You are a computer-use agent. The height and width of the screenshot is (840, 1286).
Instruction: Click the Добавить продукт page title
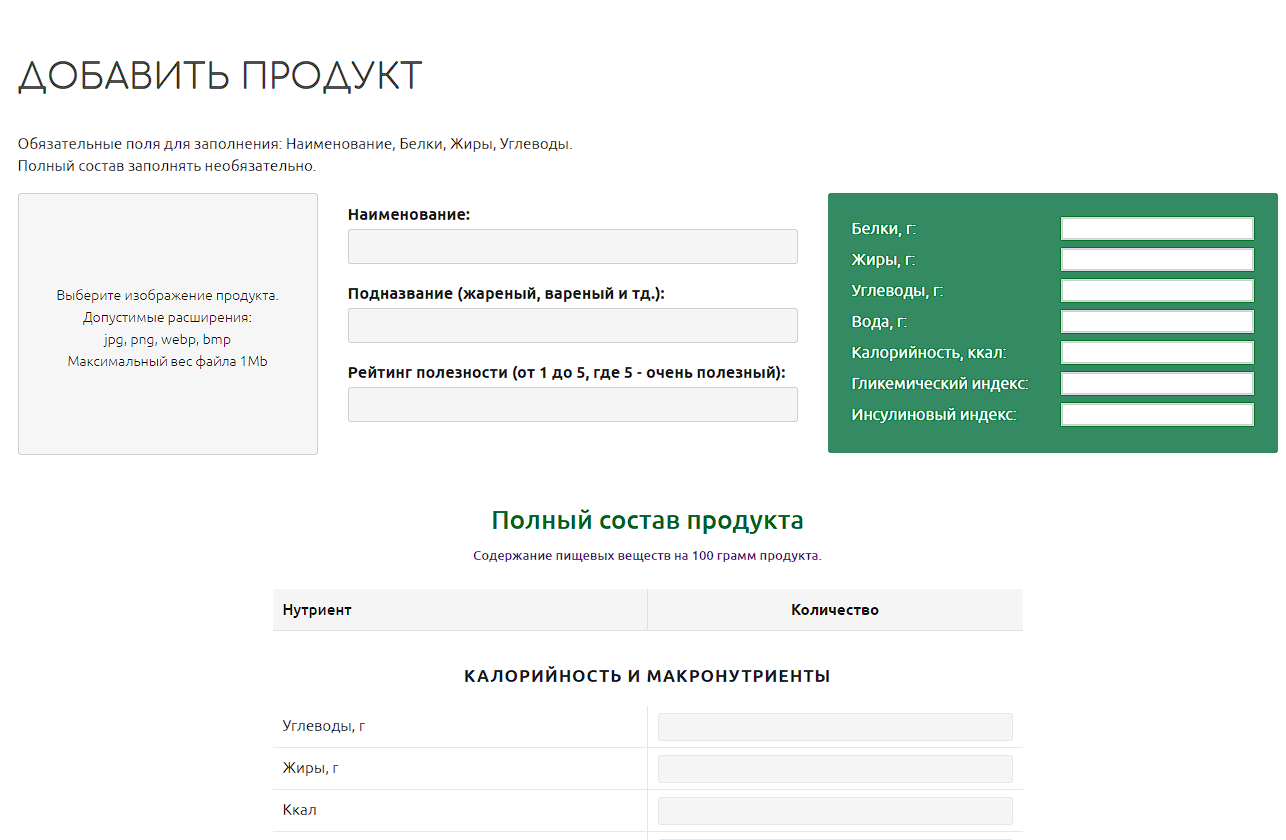(220, 77)
